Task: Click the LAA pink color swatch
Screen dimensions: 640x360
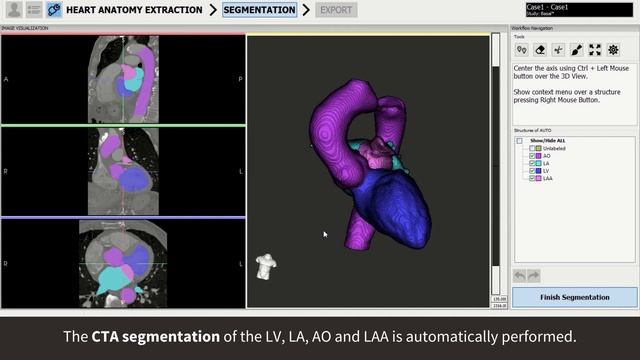Action: coord(538,178)
